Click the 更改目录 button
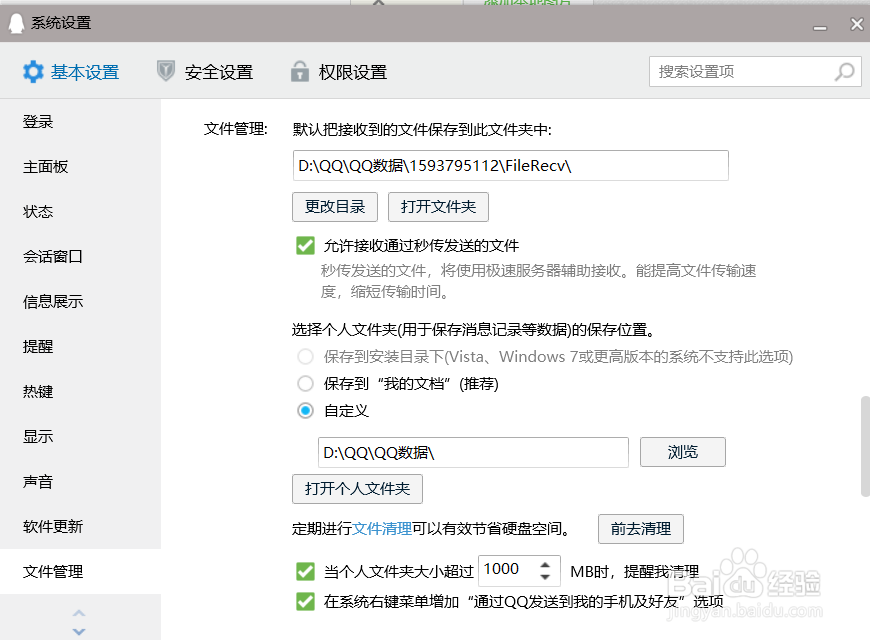 [x=335, y=207]
